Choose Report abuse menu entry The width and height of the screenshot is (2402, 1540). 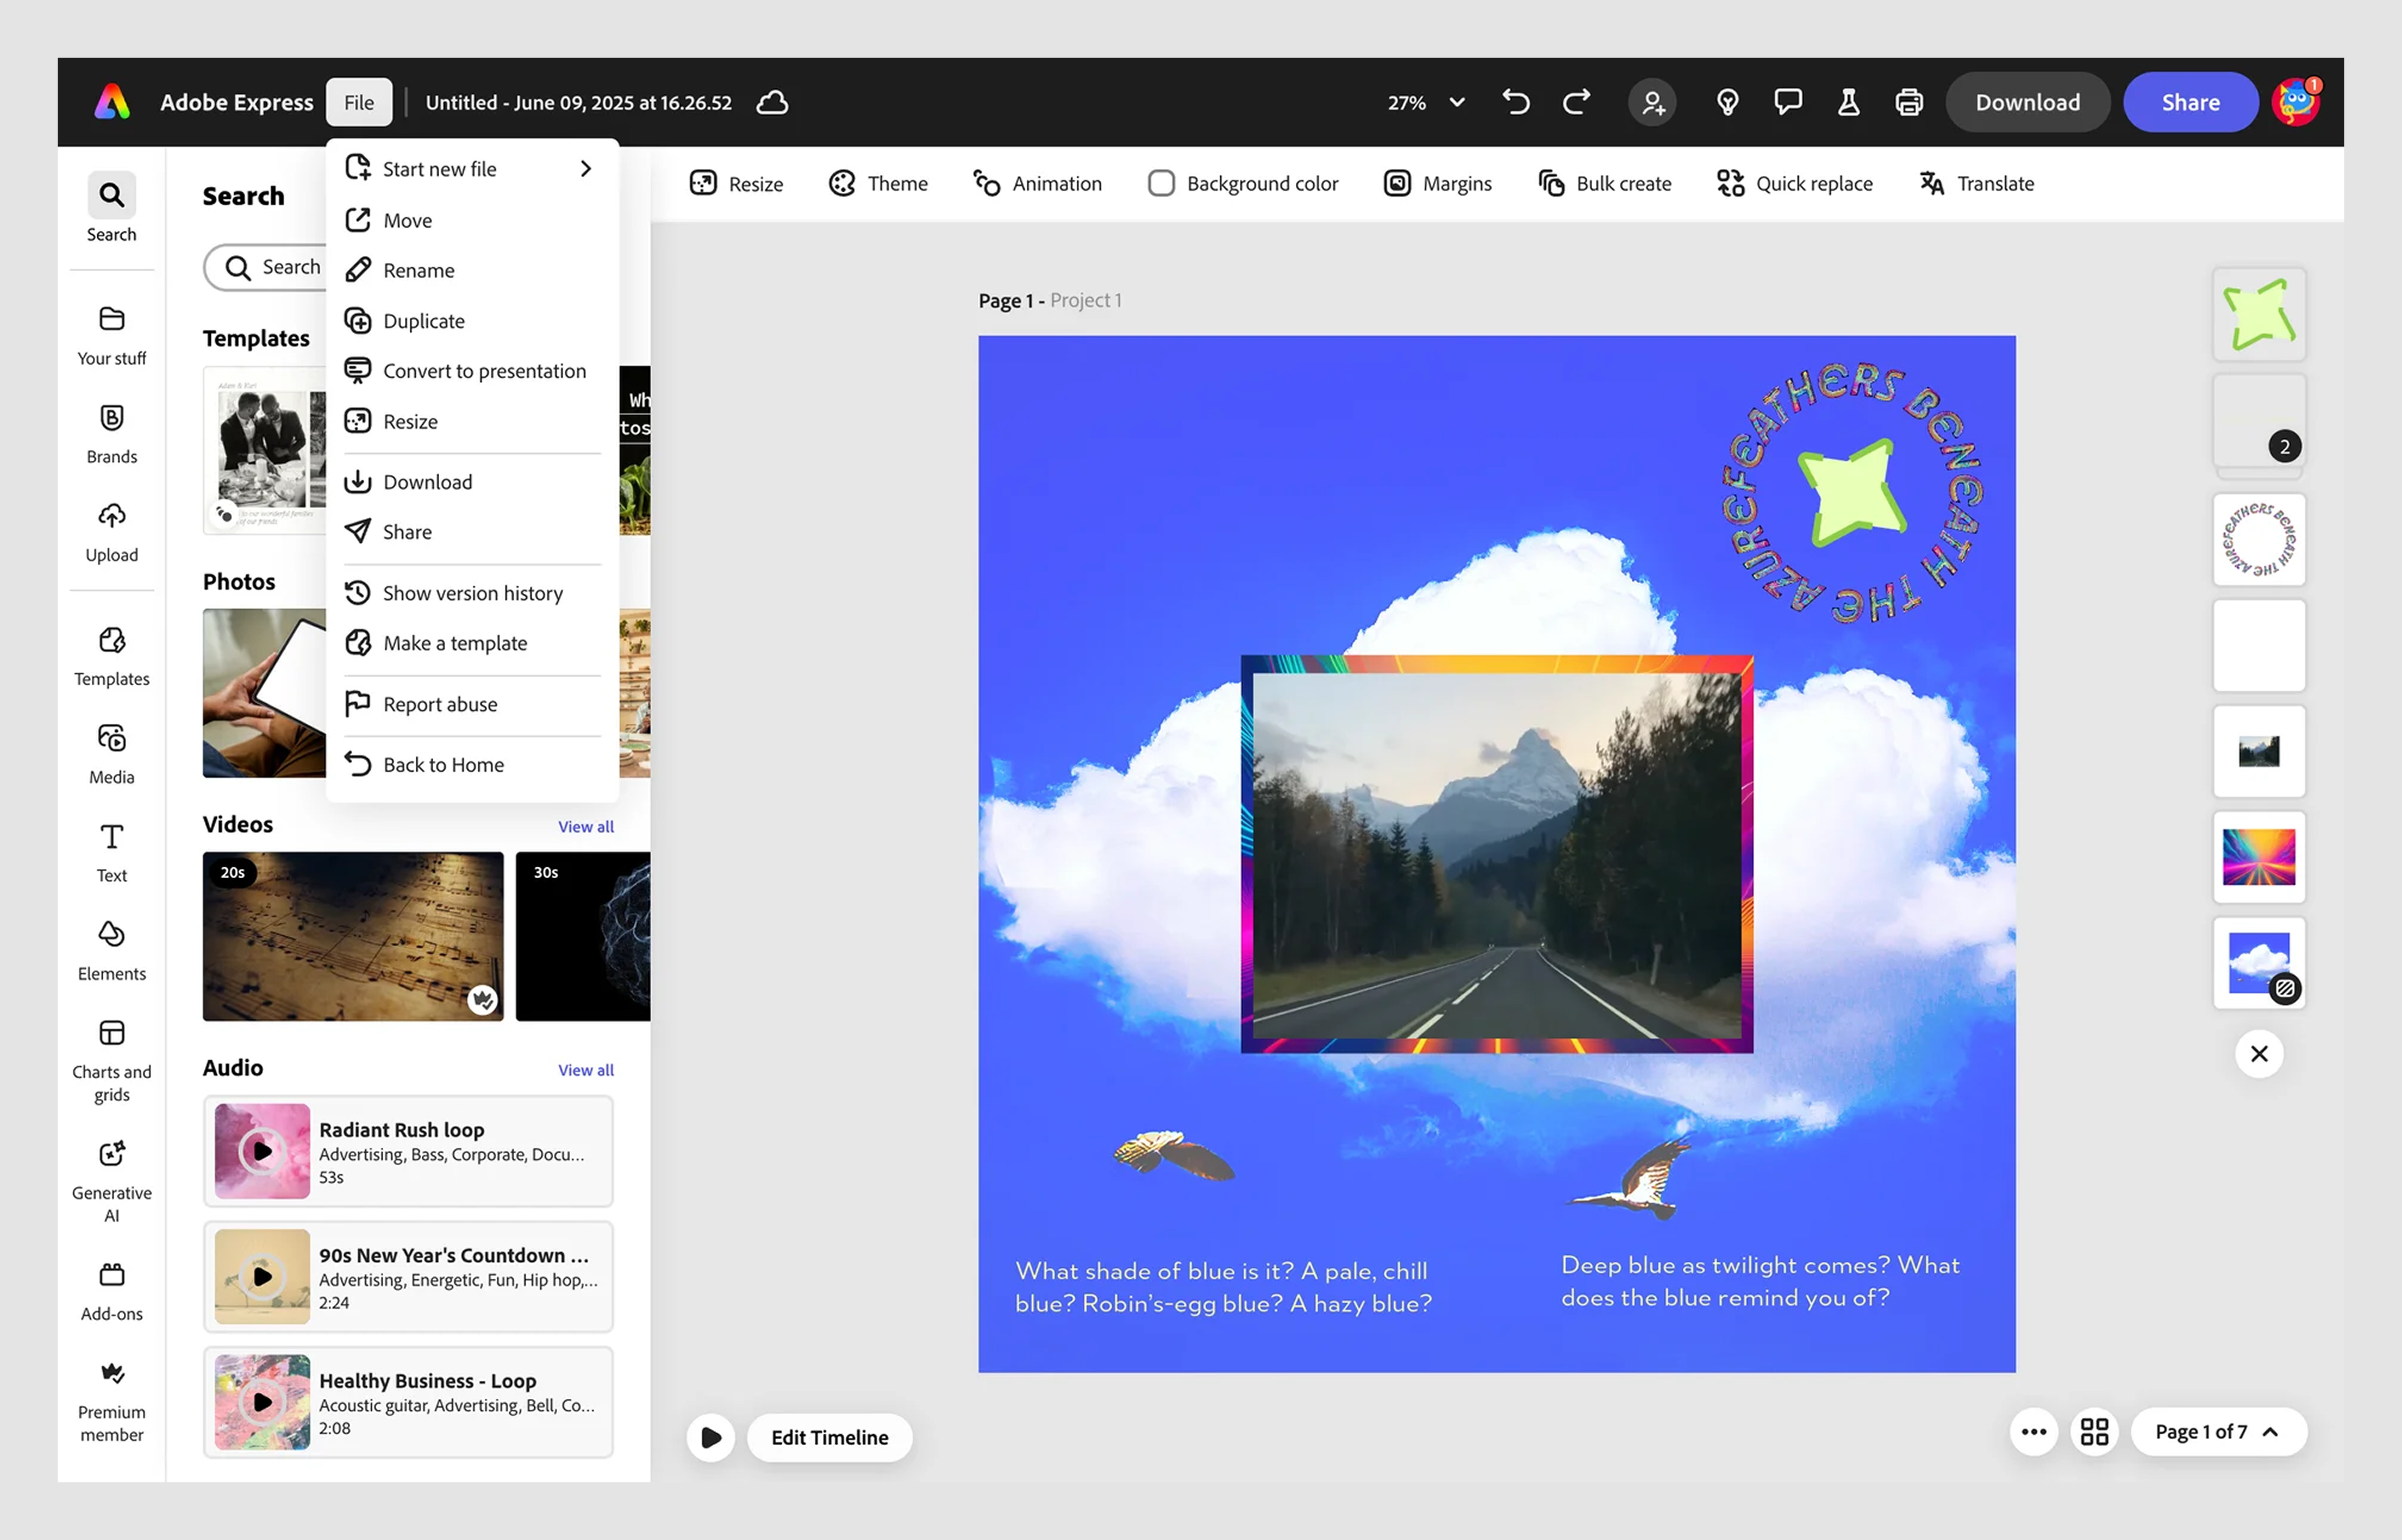click(x=472, y=704)
